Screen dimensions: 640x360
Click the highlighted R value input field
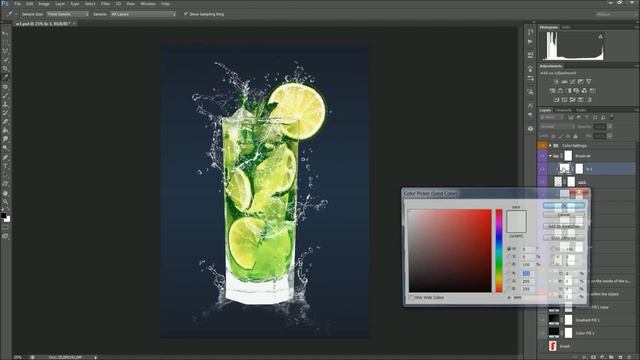coord(527,273)
